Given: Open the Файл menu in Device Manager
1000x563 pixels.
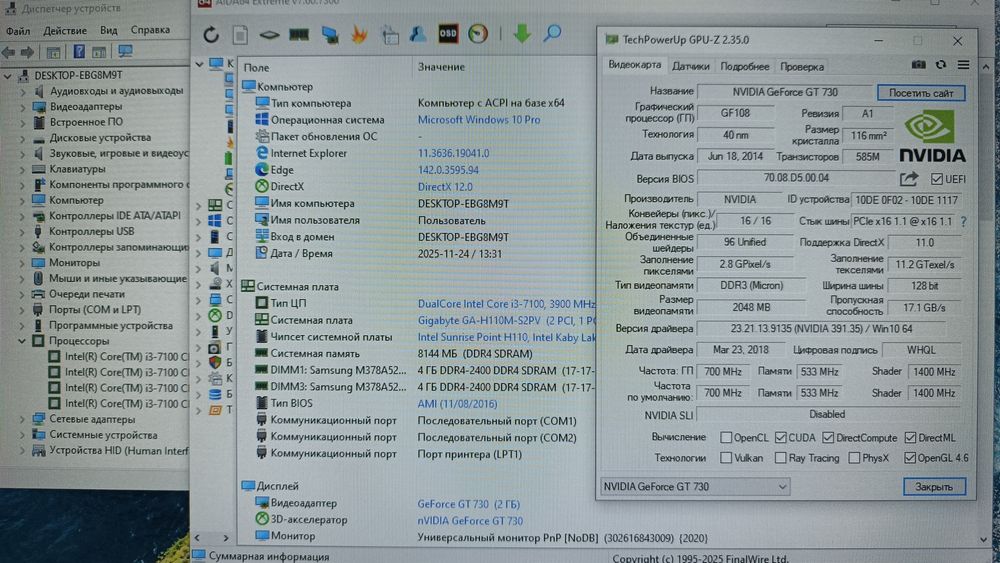Looking at the screenshot, I should tap(18, 31).
